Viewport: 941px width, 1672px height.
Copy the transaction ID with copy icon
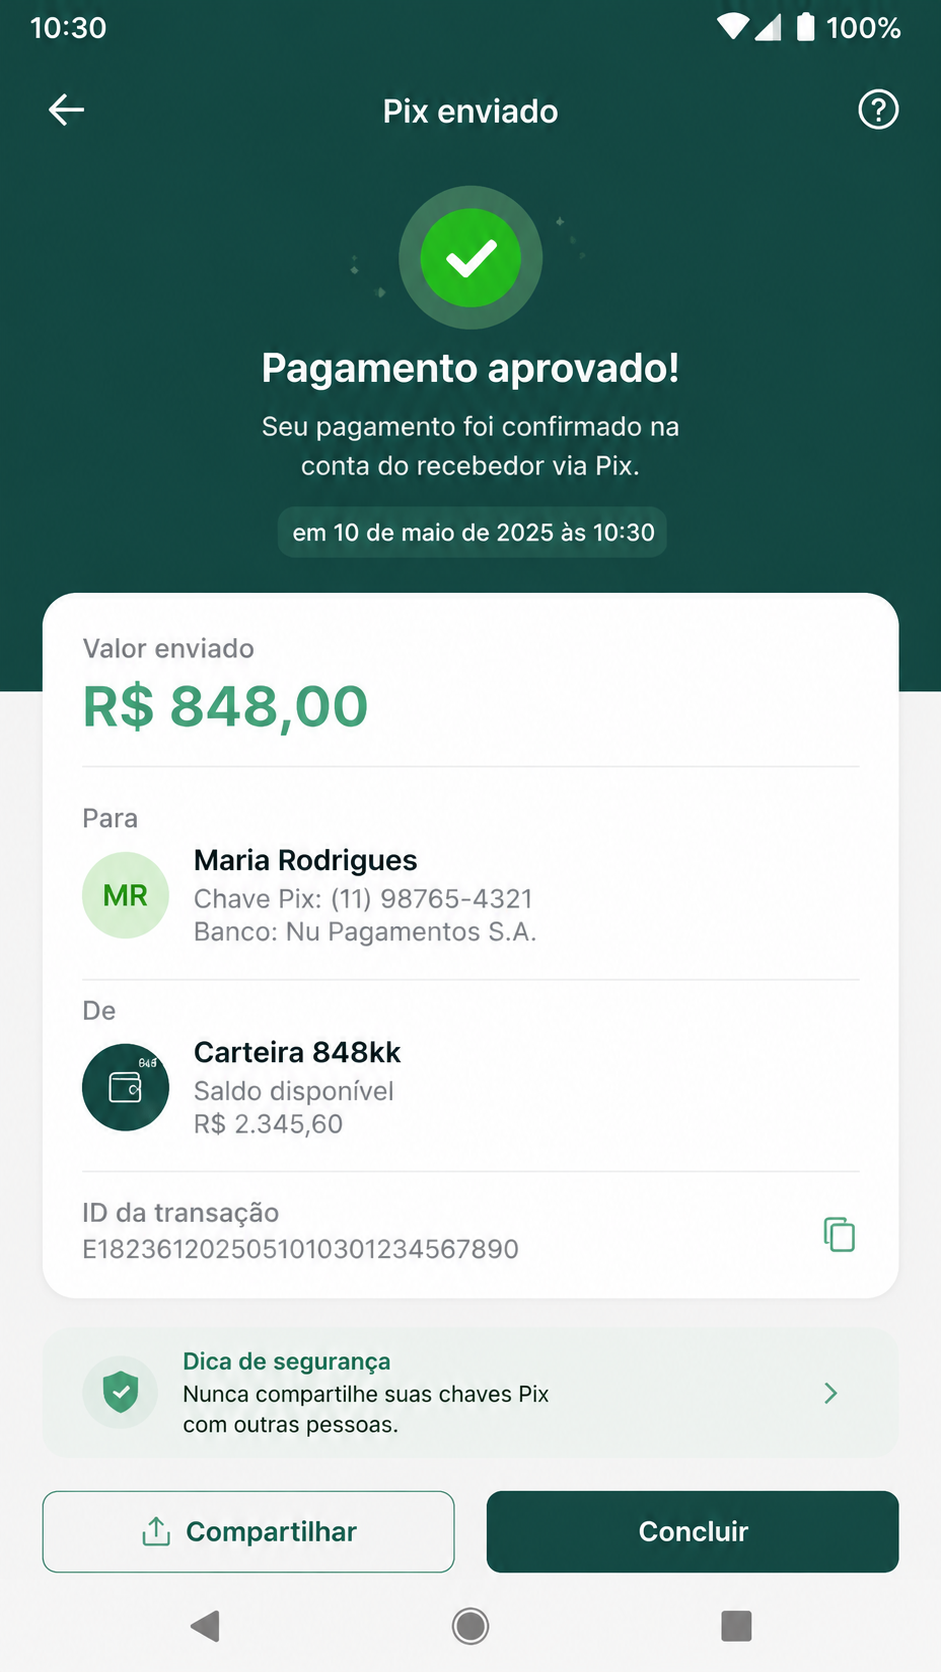tap(839, 1234)
